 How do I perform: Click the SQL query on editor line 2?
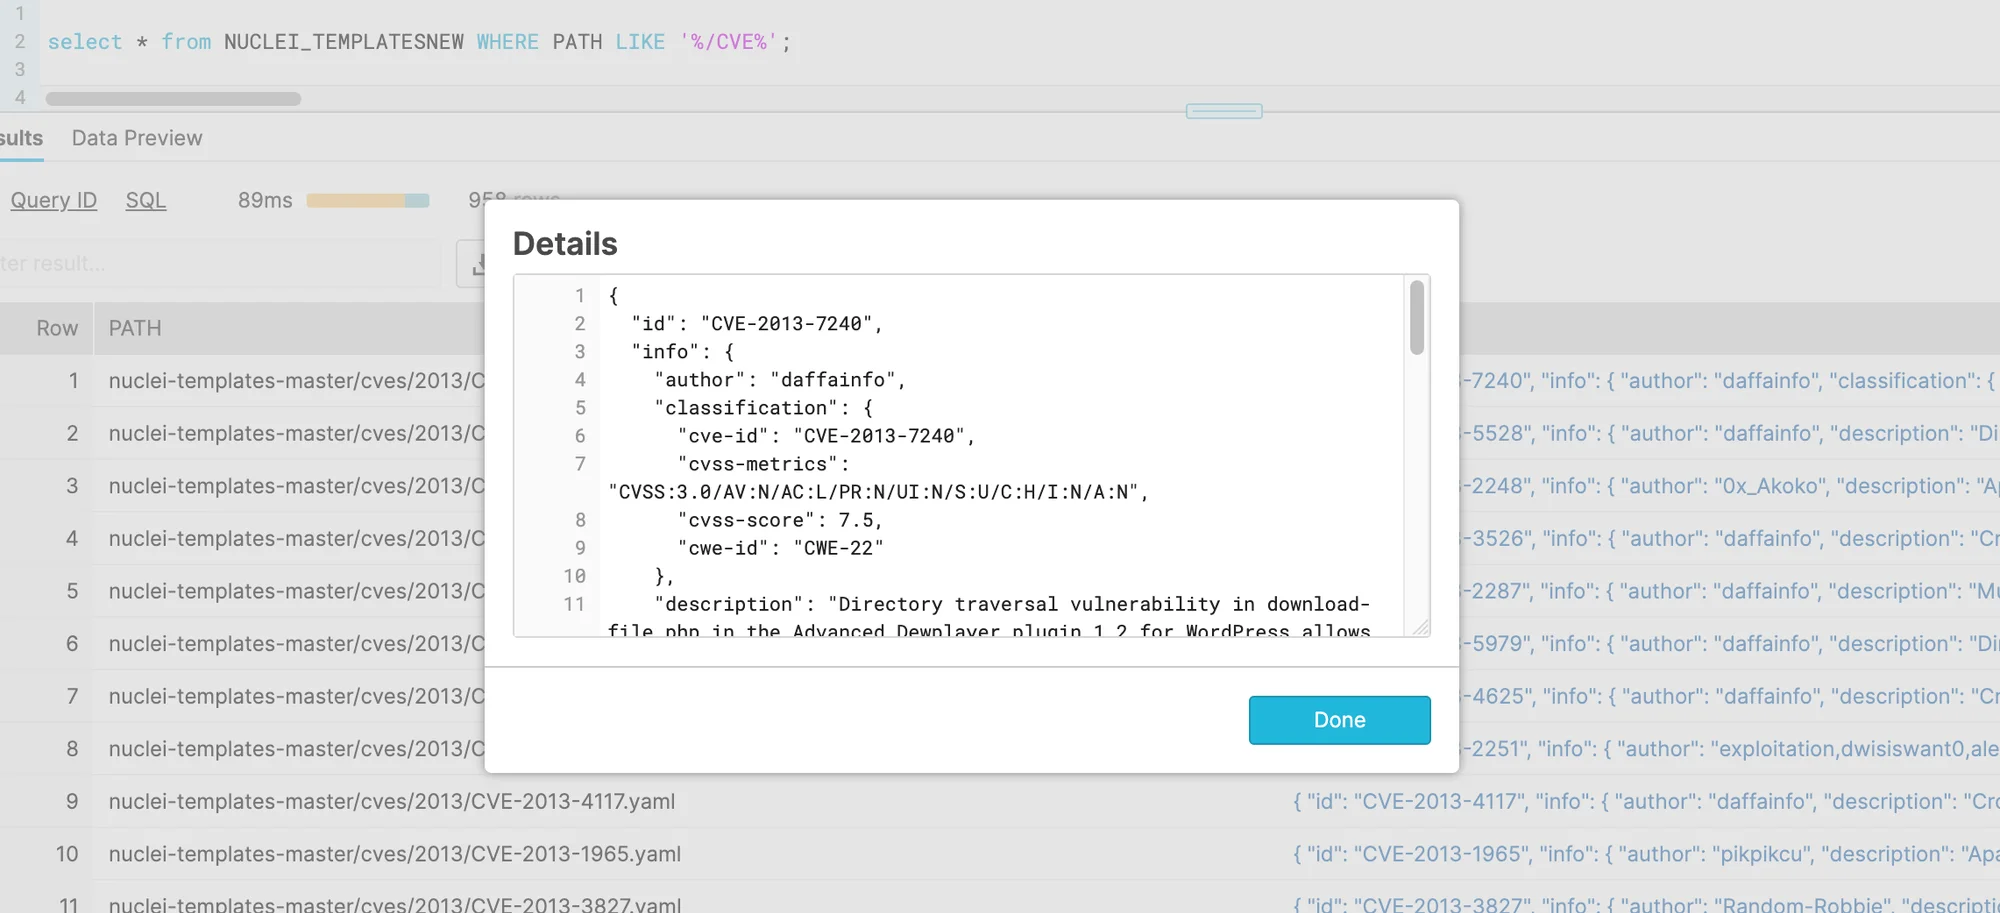pos(418,42)
